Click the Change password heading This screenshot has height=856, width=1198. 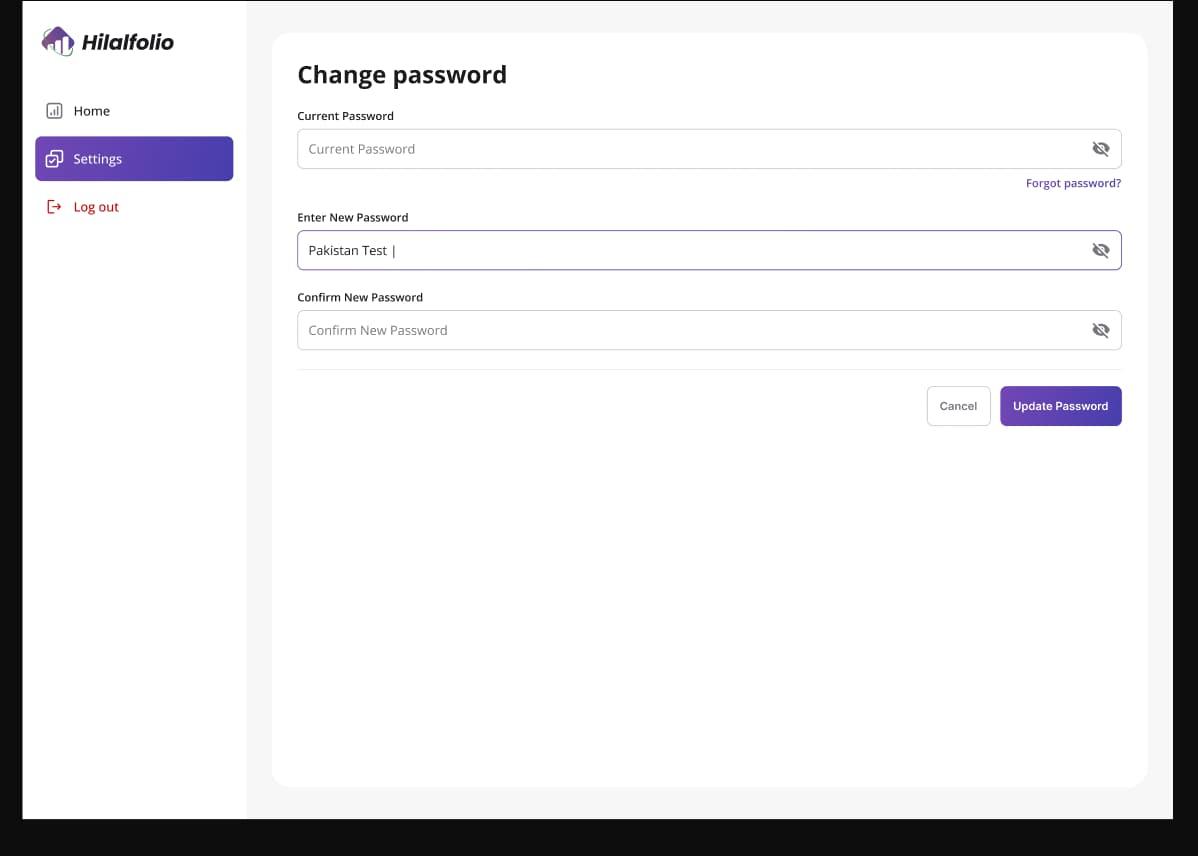(402, 75)
